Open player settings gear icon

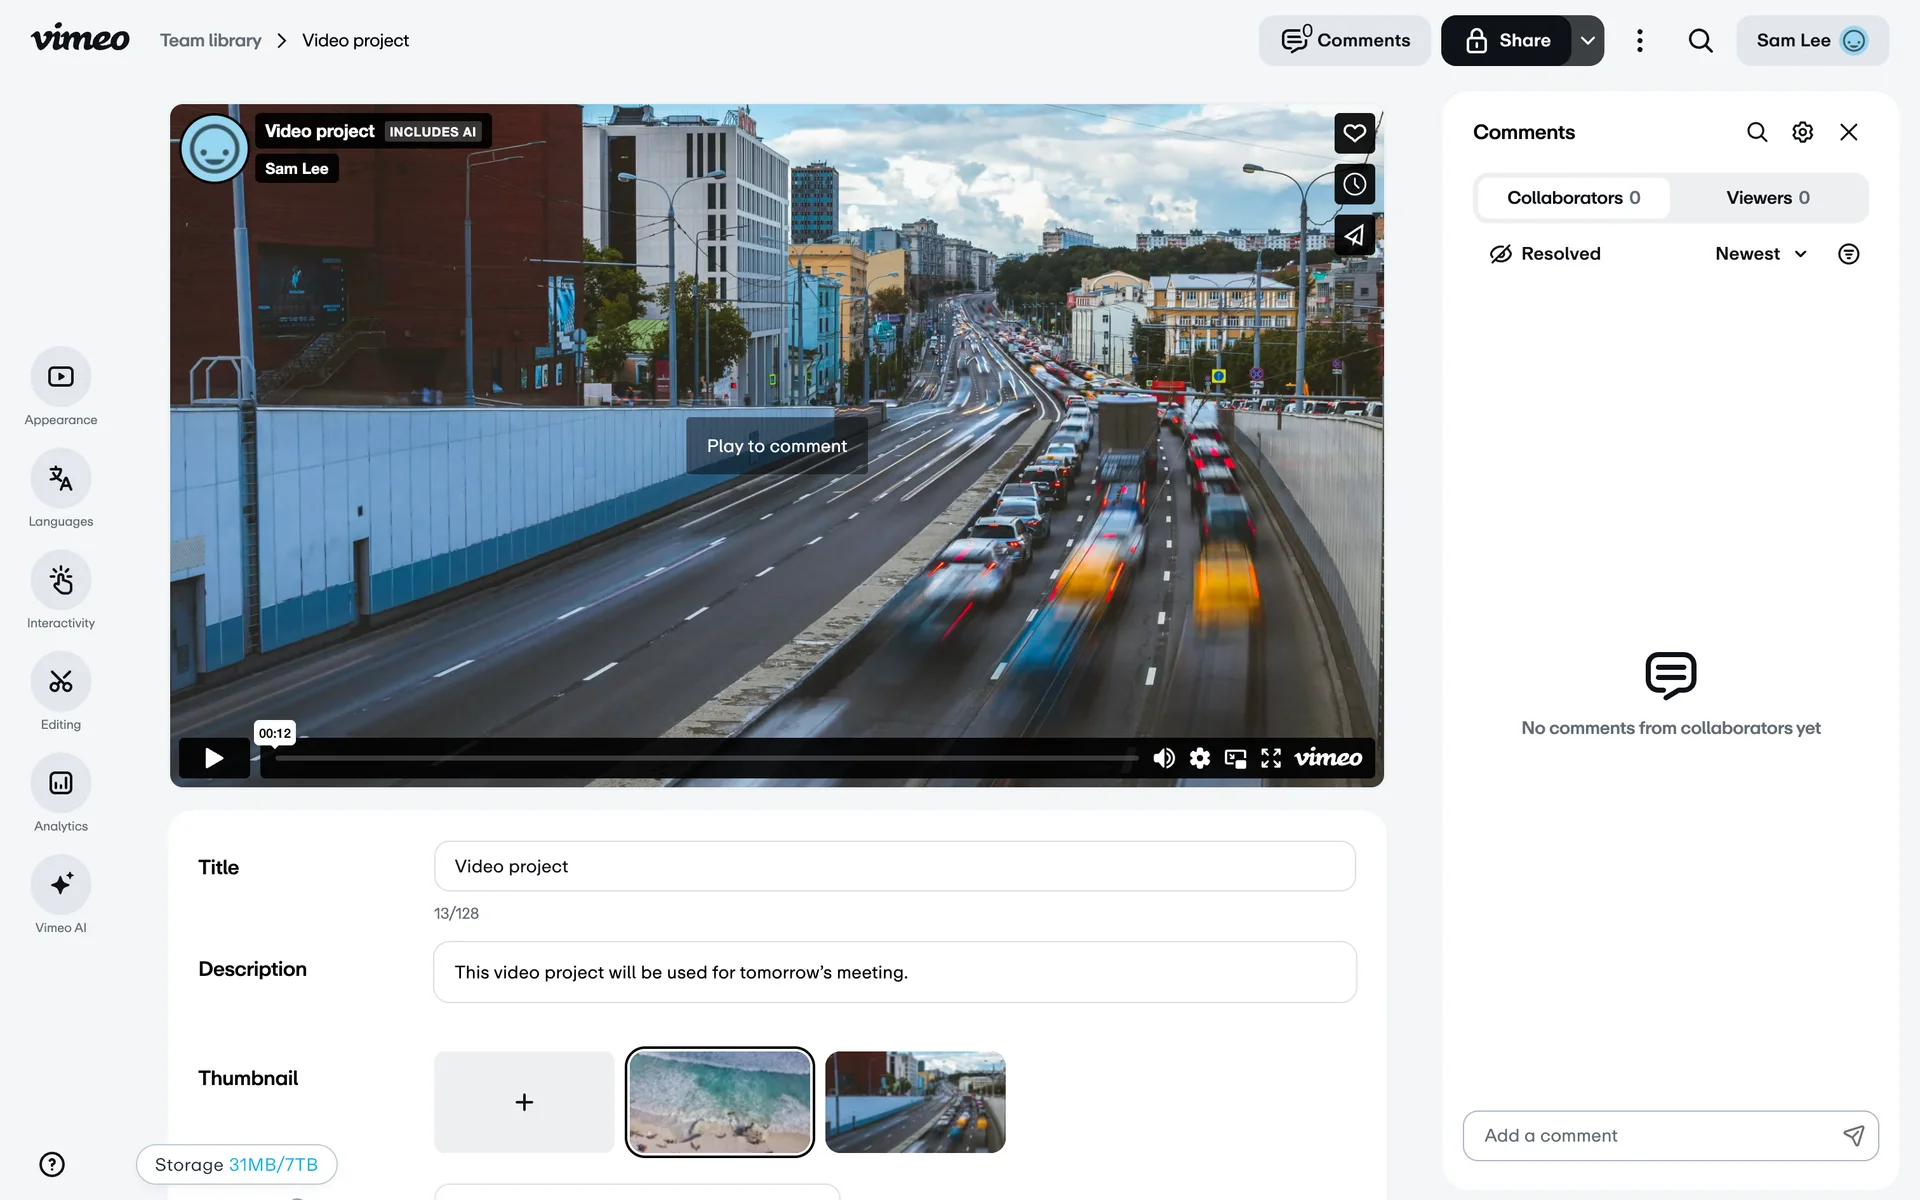pyautogui.click(x=1200, y=758)
